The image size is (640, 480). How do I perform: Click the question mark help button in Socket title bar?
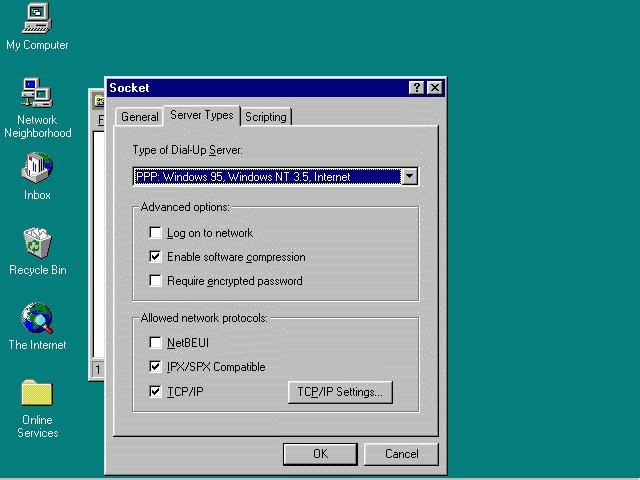pos(416,88)
